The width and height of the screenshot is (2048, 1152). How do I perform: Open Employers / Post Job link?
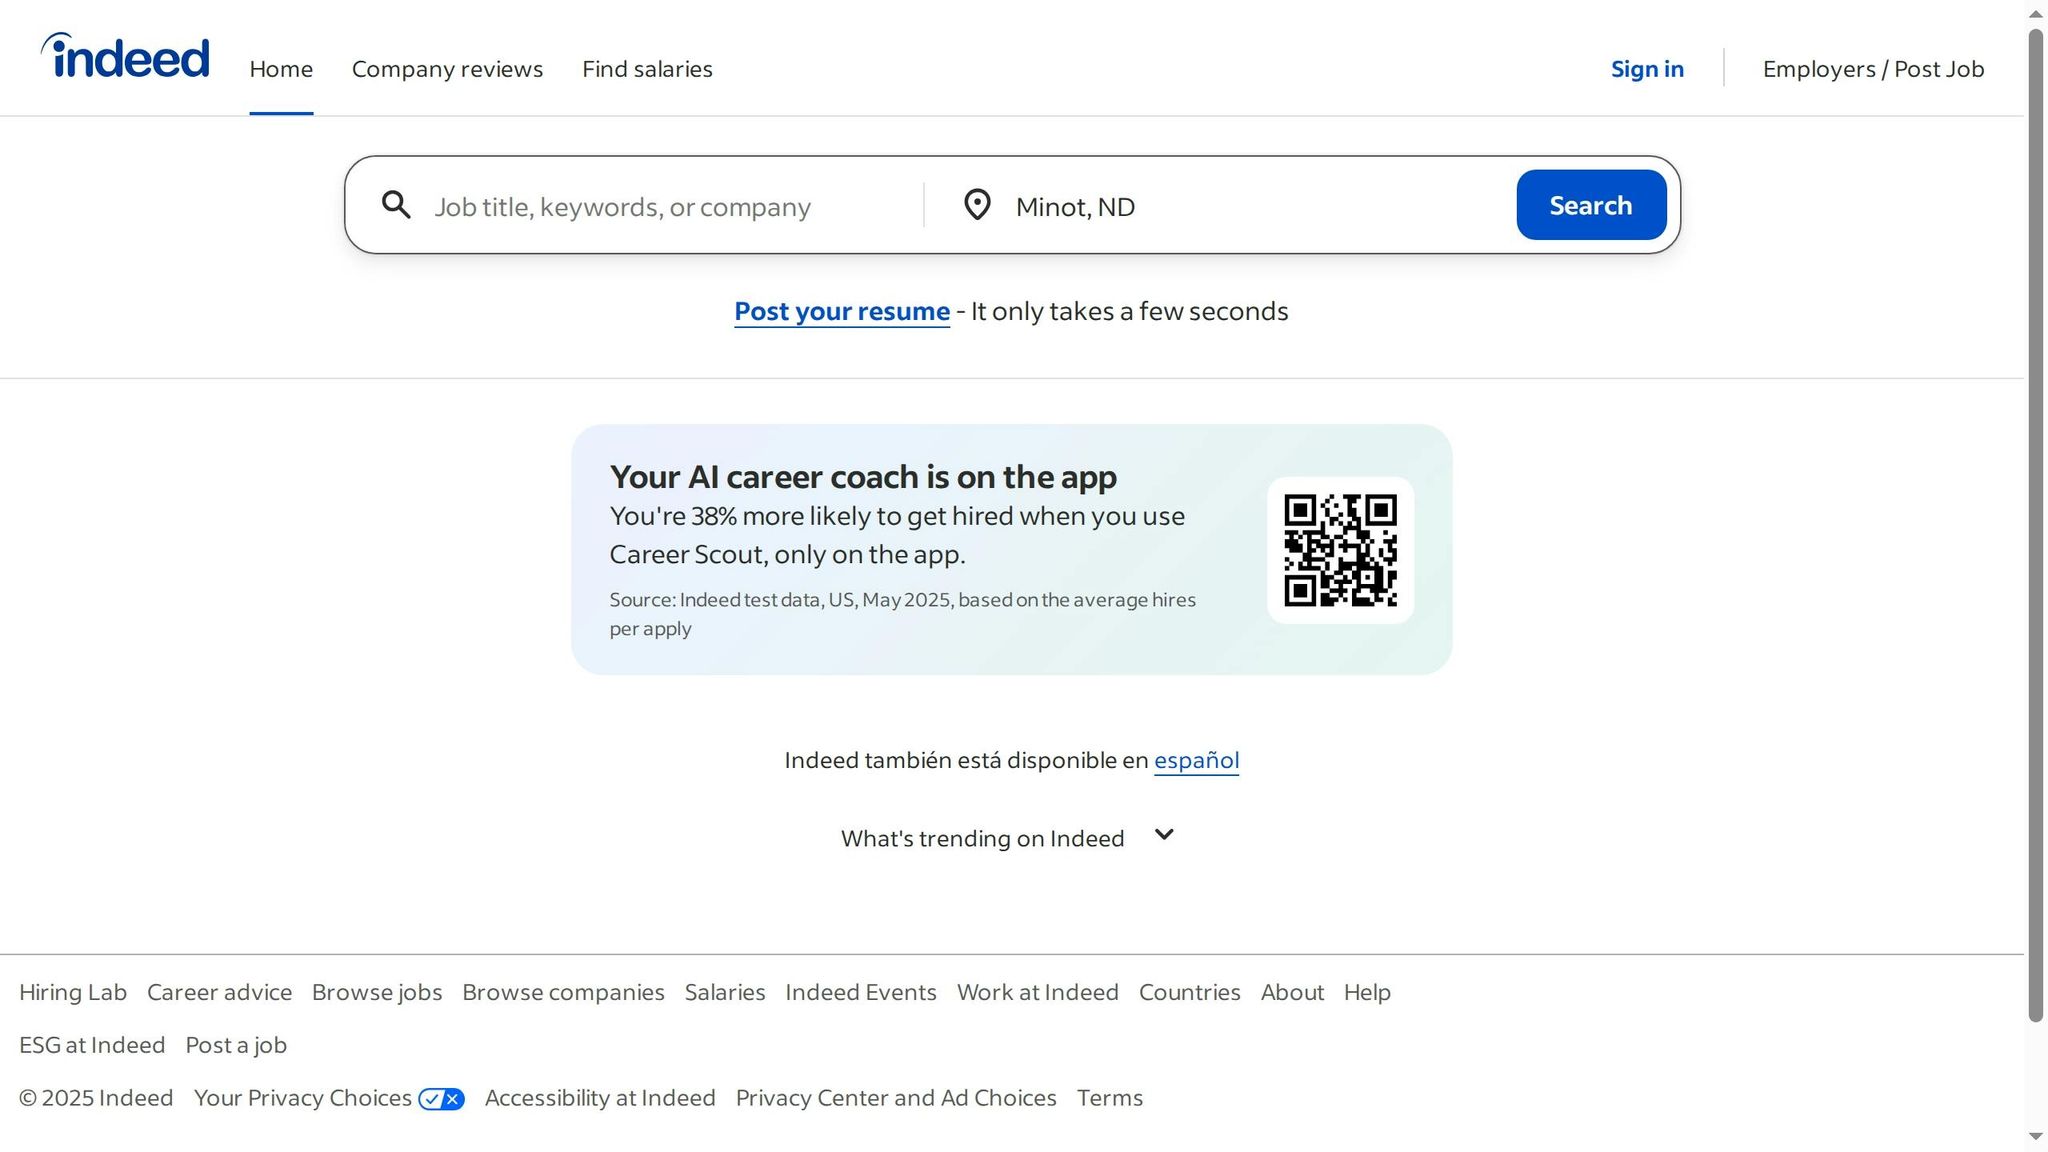(x=1872, y=69)
